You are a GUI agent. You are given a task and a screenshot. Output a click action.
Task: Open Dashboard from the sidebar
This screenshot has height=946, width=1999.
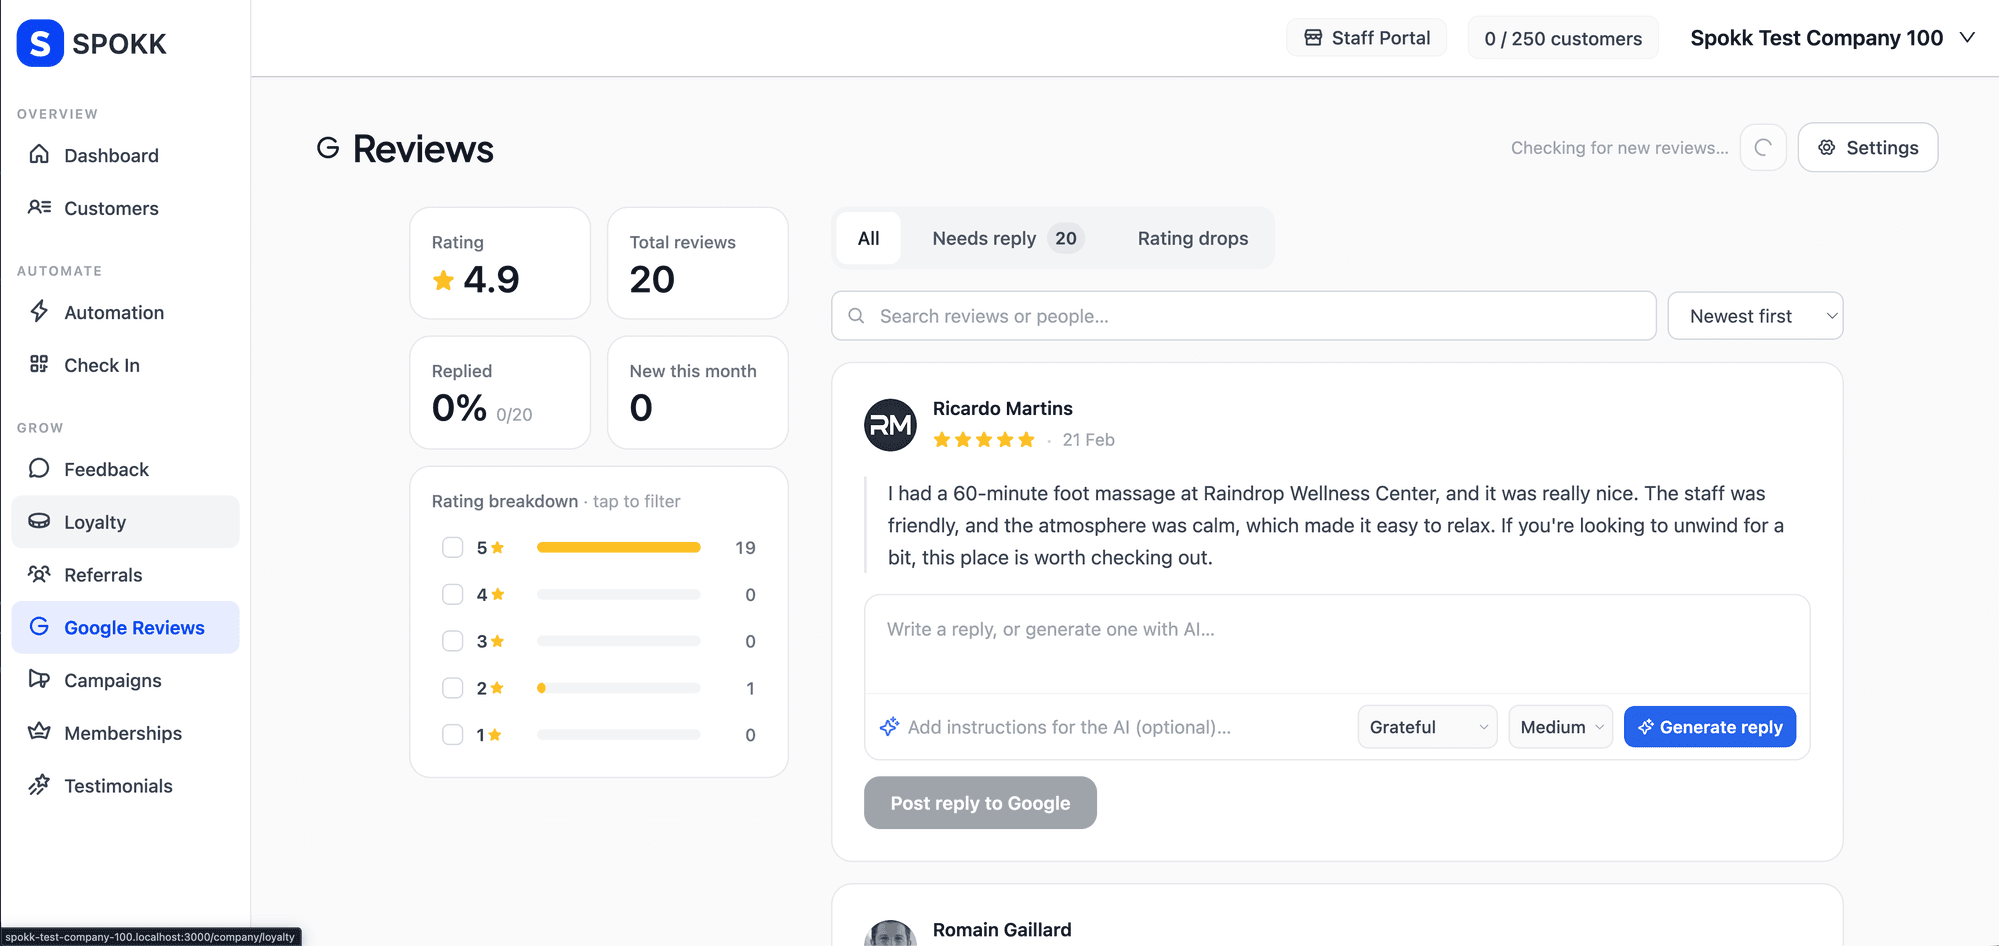pos(125,155)
